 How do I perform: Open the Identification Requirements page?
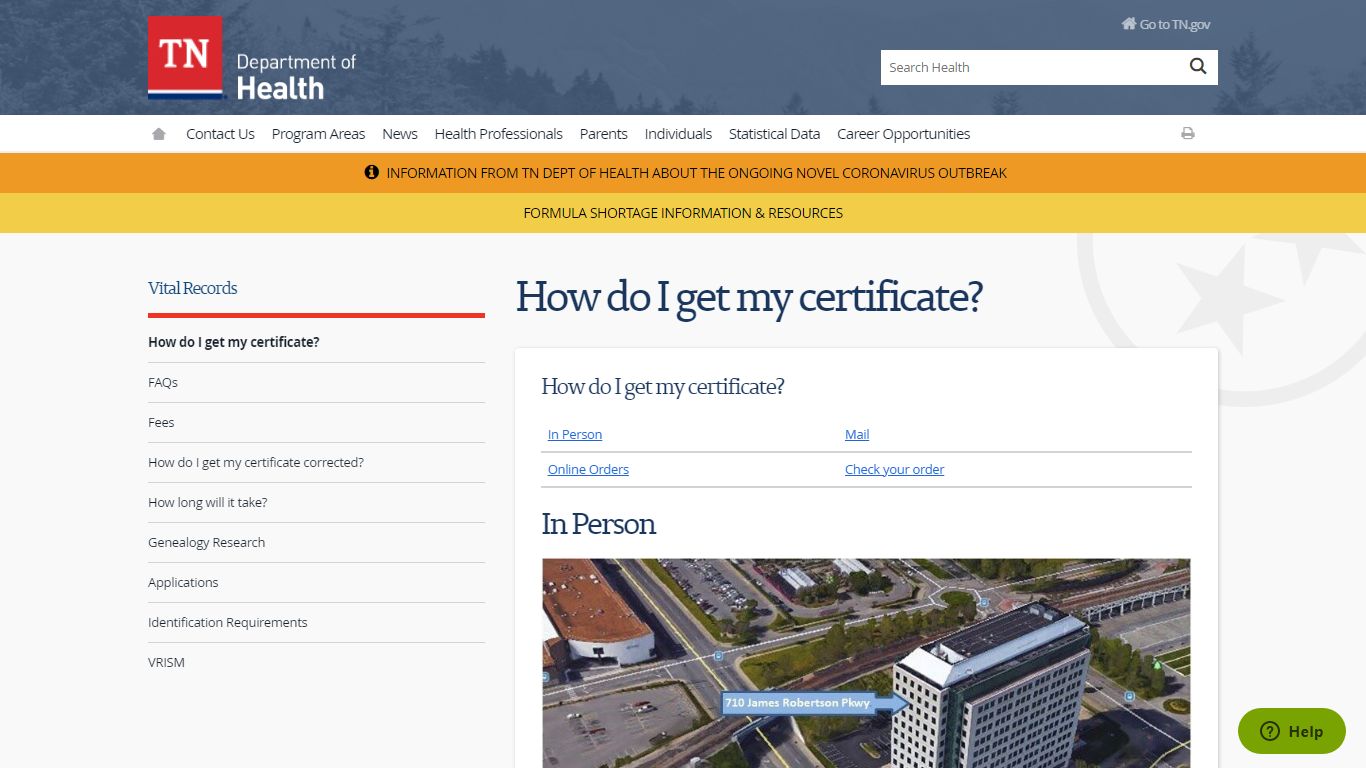(x=227, y=622)
